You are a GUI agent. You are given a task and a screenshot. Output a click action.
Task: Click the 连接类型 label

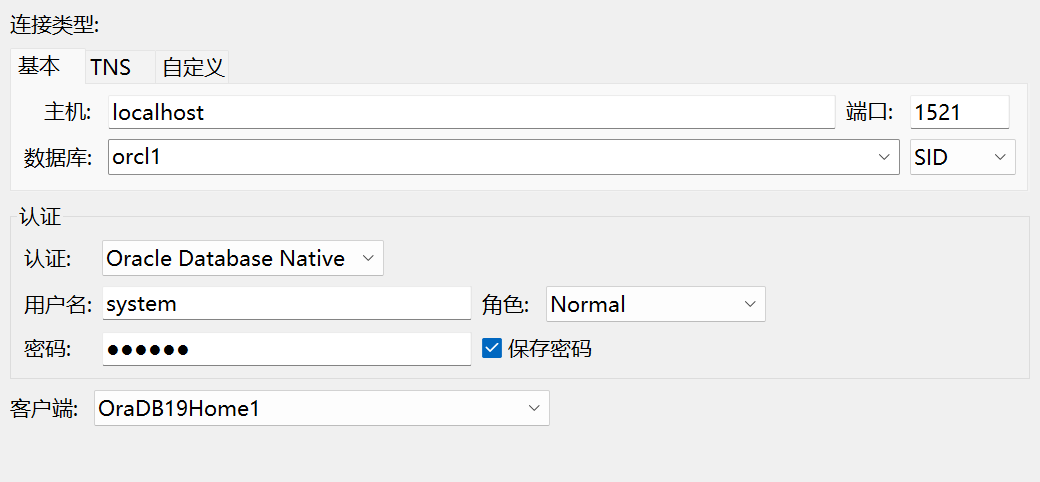(x=54, y=23)
